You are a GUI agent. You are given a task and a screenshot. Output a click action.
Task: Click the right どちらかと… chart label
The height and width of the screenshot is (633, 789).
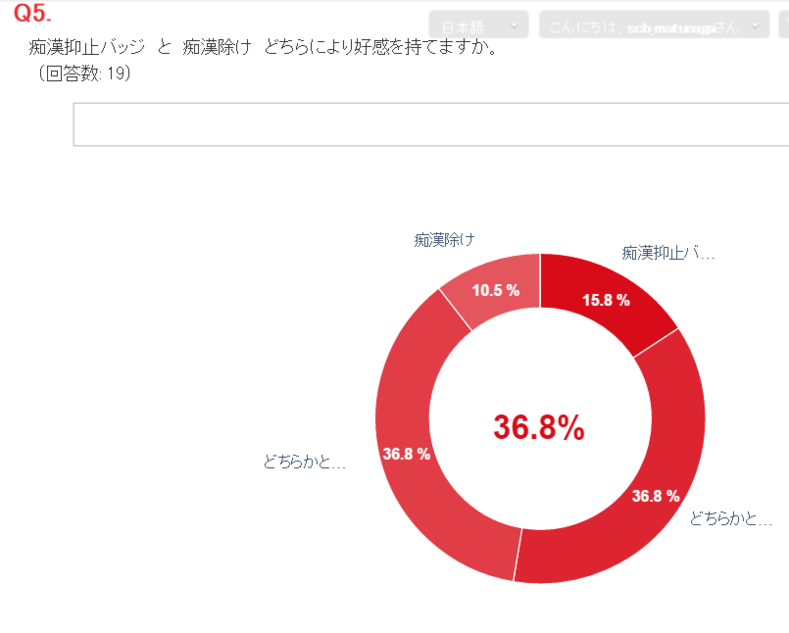731,519
